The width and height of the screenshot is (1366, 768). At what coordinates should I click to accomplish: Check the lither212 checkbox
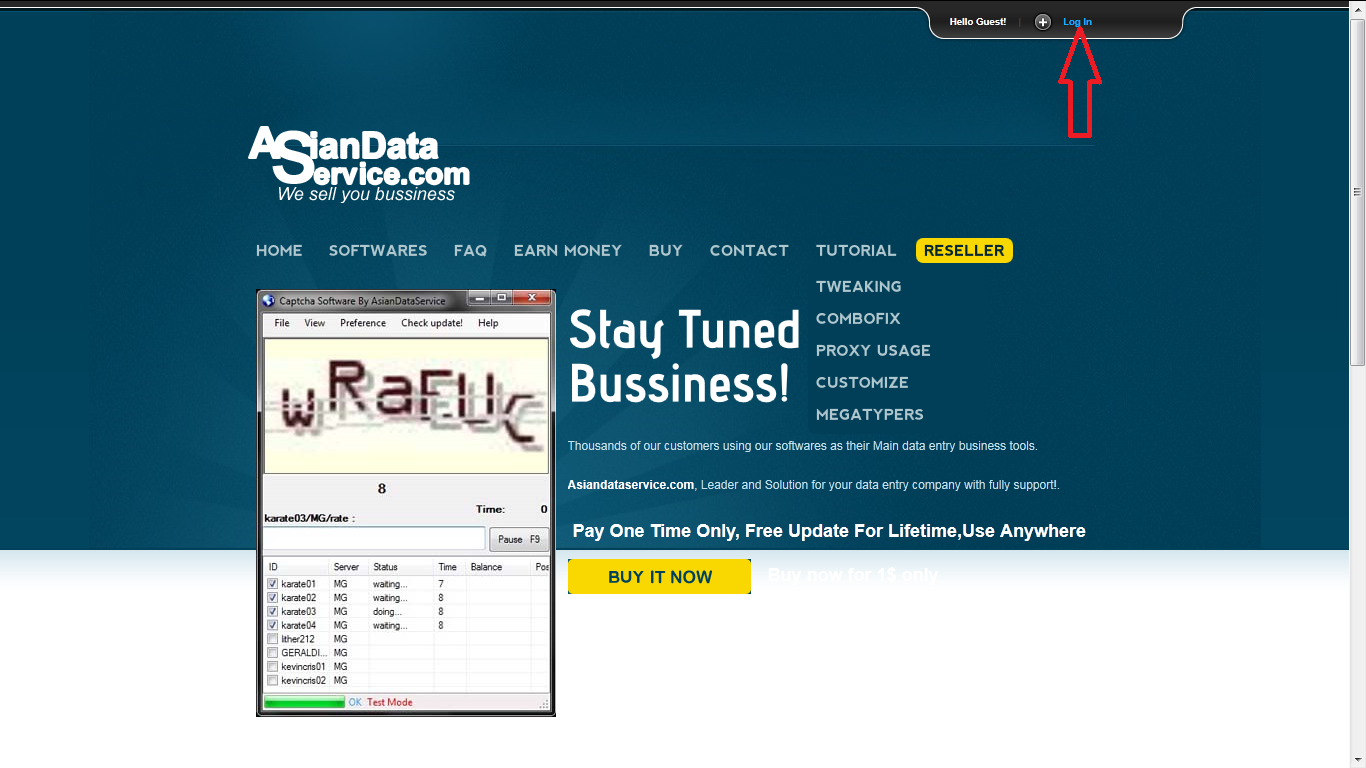[273, 639]
